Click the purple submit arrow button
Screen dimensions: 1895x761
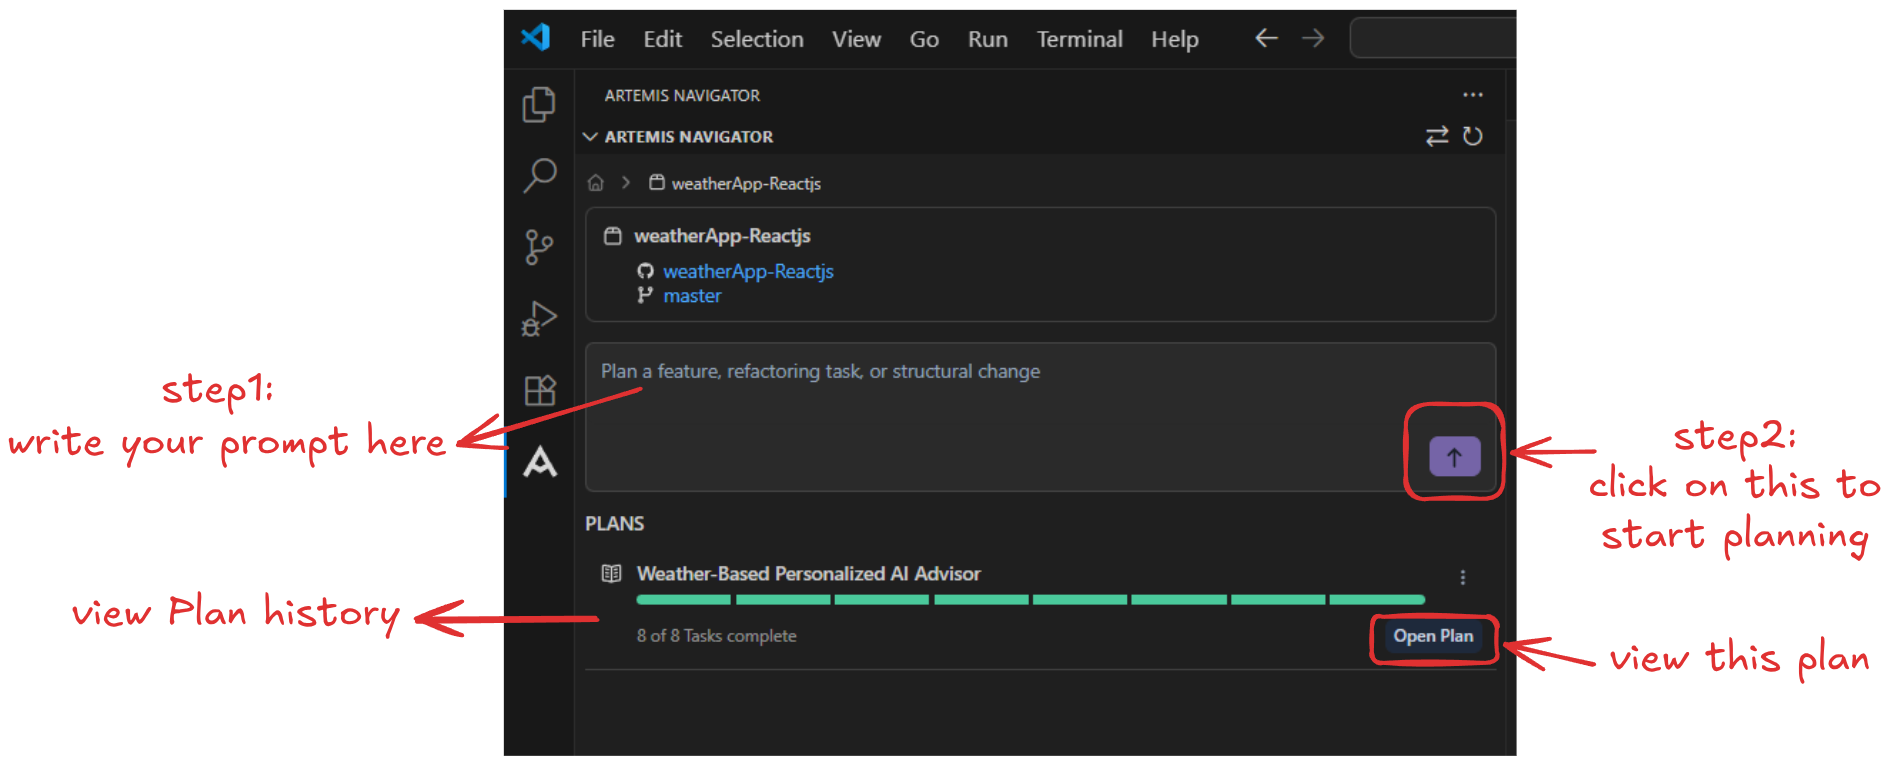point(1454,457)
